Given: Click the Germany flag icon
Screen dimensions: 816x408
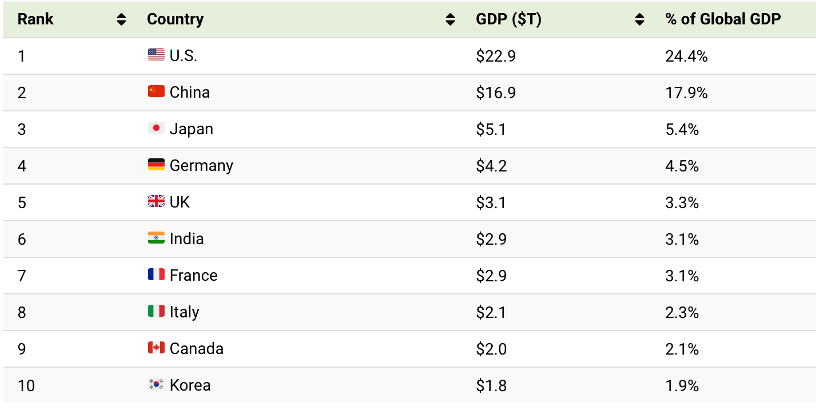Looking at the screenshot, I should click(x=156, y=165).
